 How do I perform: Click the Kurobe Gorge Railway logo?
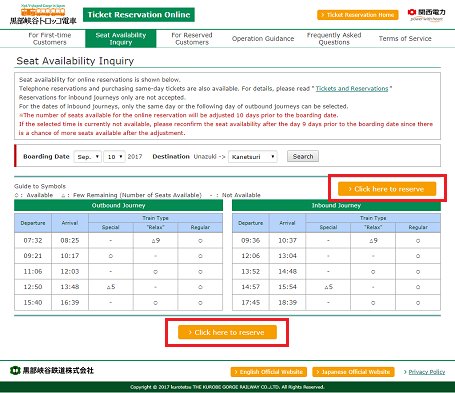click(x=43, y=14)
